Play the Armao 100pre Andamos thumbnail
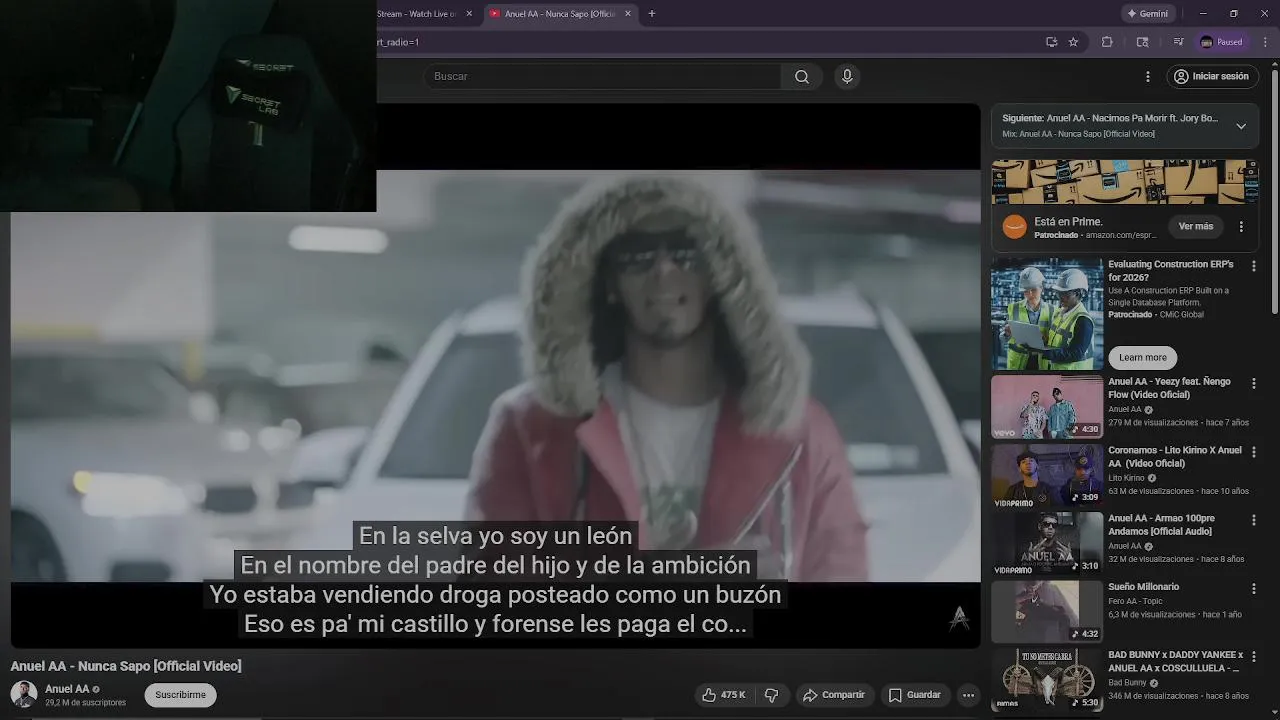The image size is (1280, 720). 1047,544
